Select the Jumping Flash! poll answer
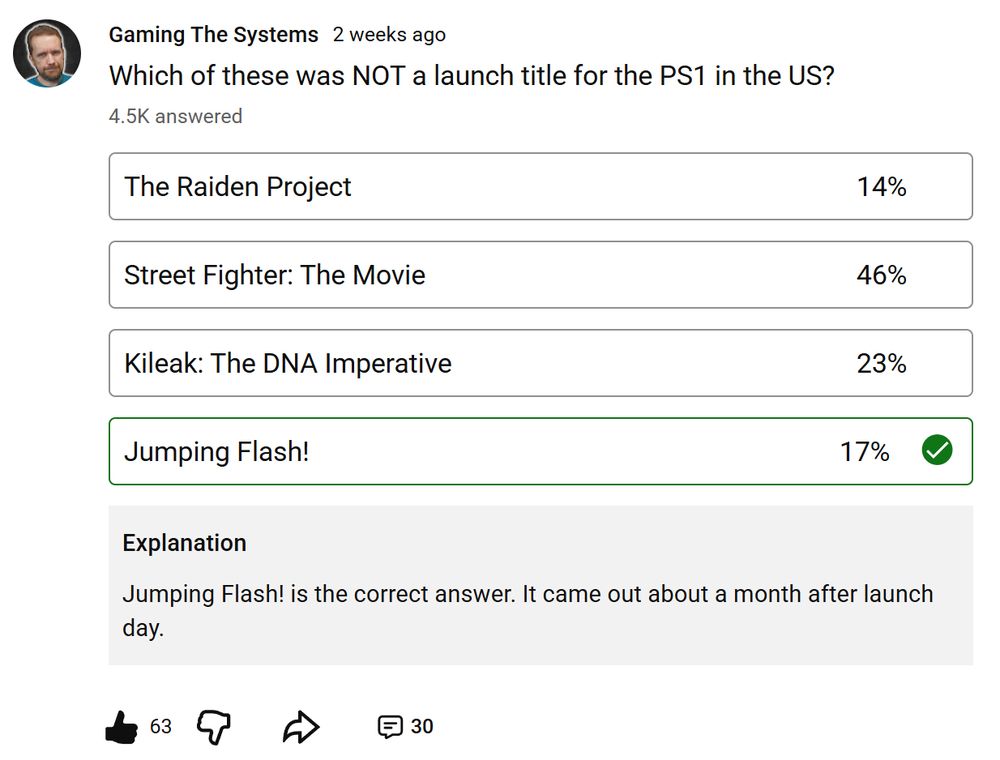The height and width of the screenshot is (760, 1000). (540, 451)
